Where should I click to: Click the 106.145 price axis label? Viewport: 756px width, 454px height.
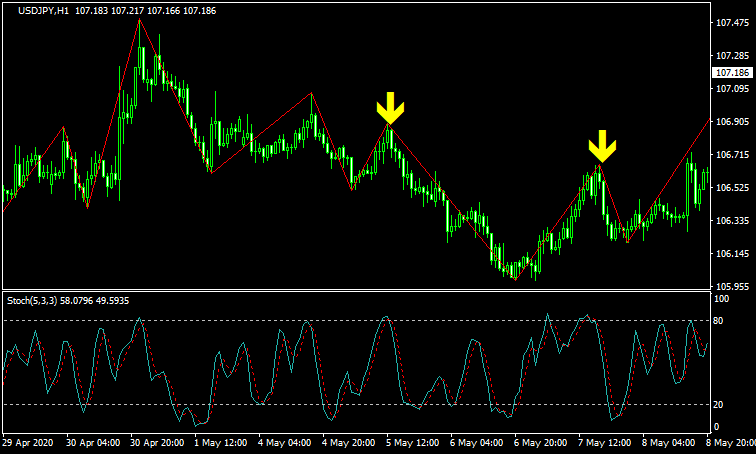coord(732,254)
